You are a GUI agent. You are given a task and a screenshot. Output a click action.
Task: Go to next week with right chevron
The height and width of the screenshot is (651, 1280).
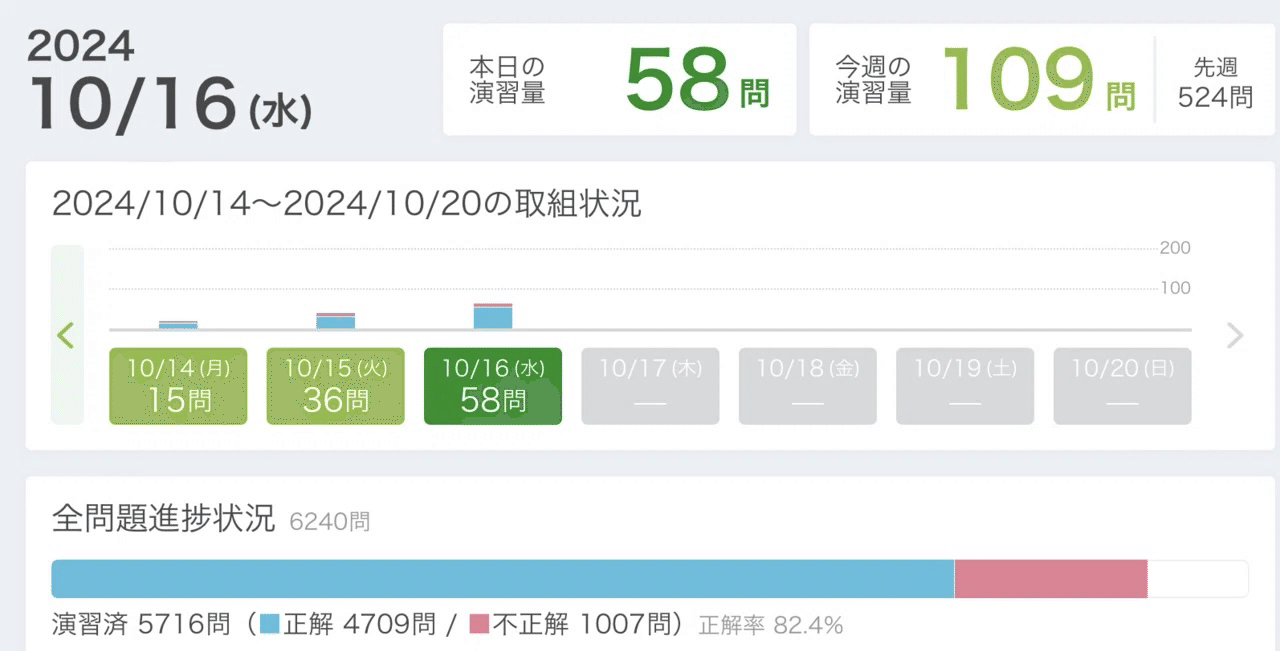(1235, 336)
